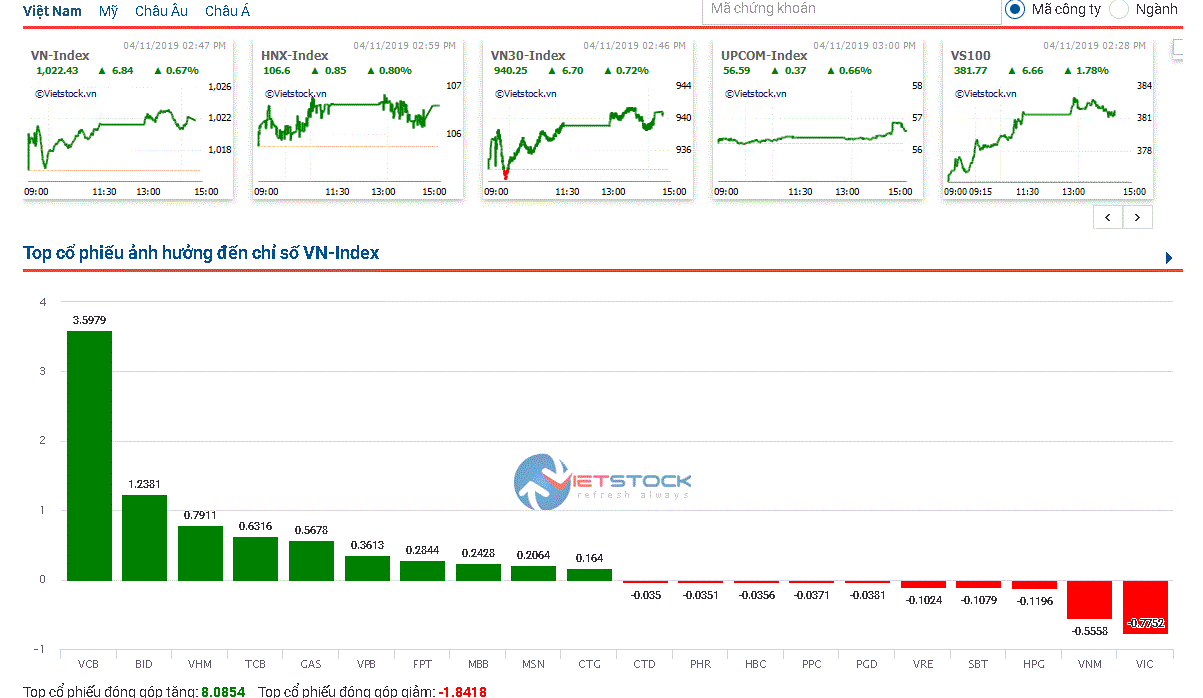Click the blue triangle beside VN-Index heading
This screenshot has height=698, width=1203.
click(x=1168, y=258)
